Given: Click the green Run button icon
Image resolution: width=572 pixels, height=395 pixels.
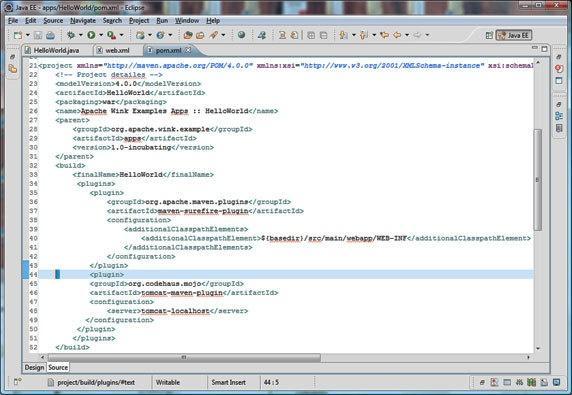Looking at the screenshot, I should pyautogui.click(x=91, y=35).
